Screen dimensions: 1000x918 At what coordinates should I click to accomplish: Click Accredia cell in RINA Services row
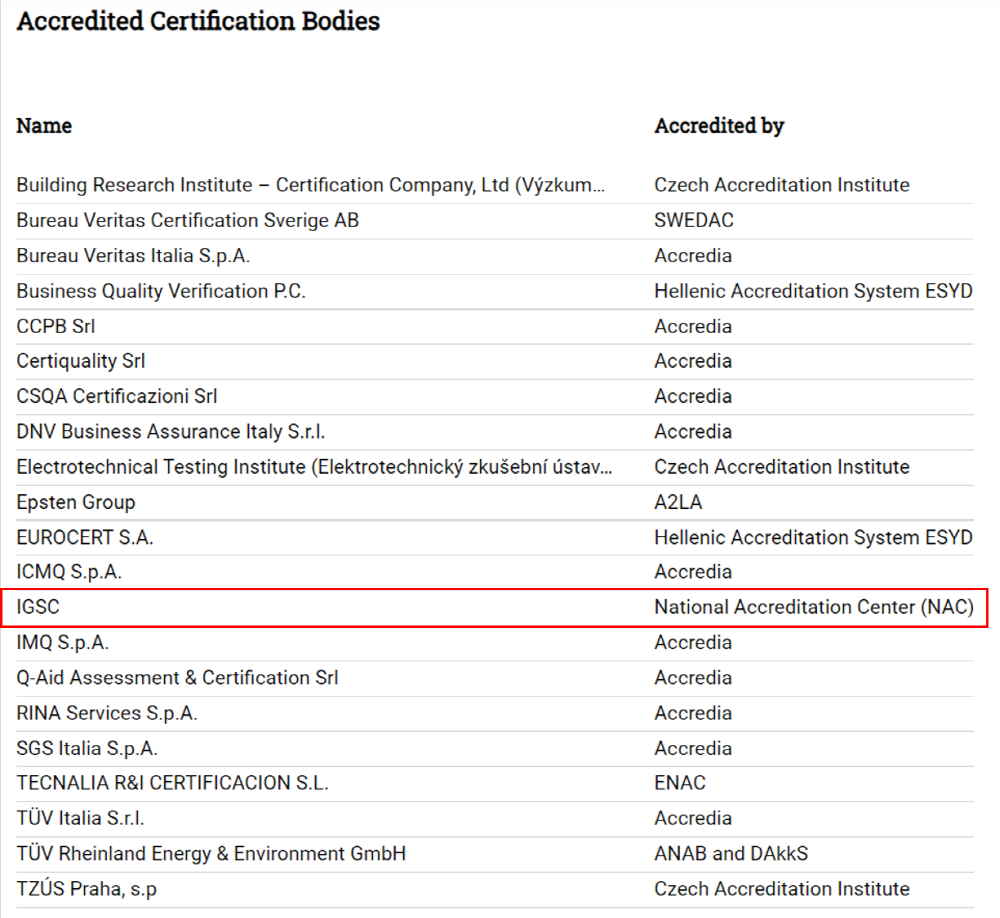coord(693,713)
